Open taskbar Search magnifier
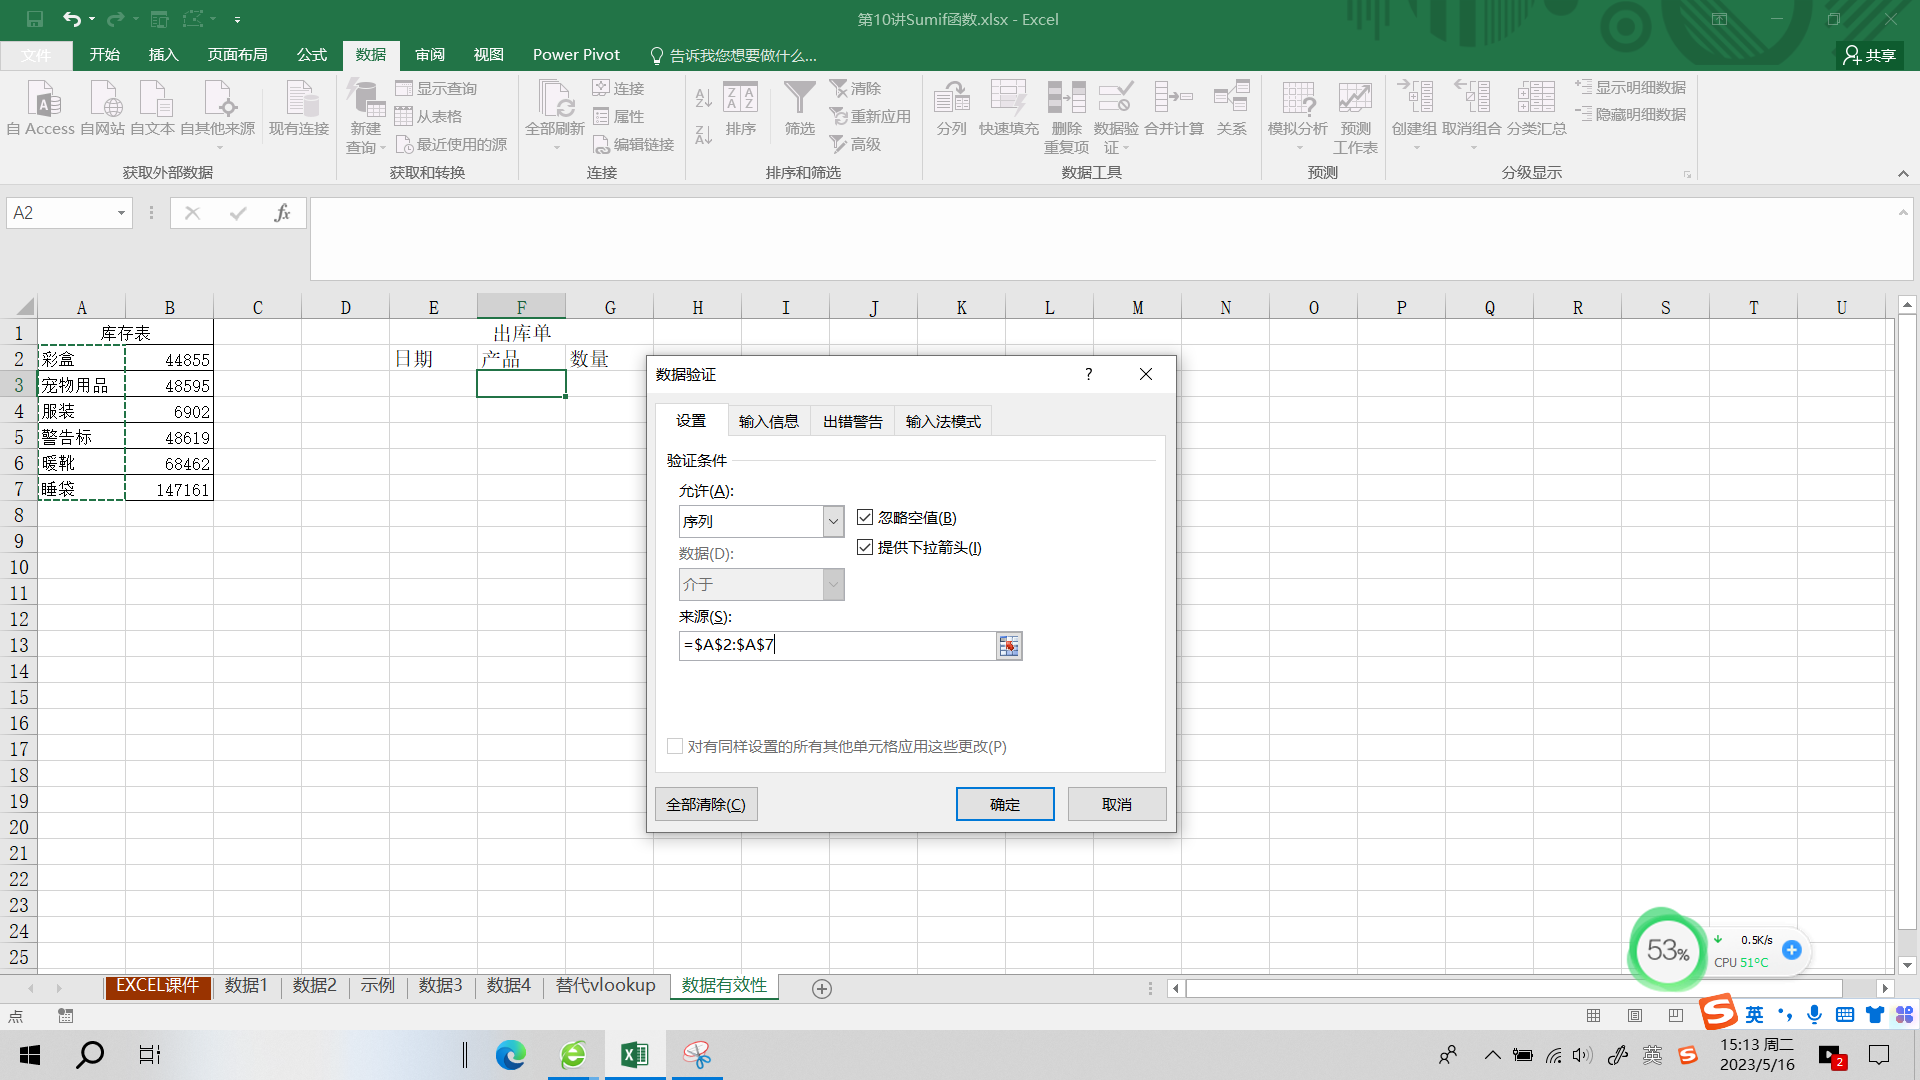 90,1054
